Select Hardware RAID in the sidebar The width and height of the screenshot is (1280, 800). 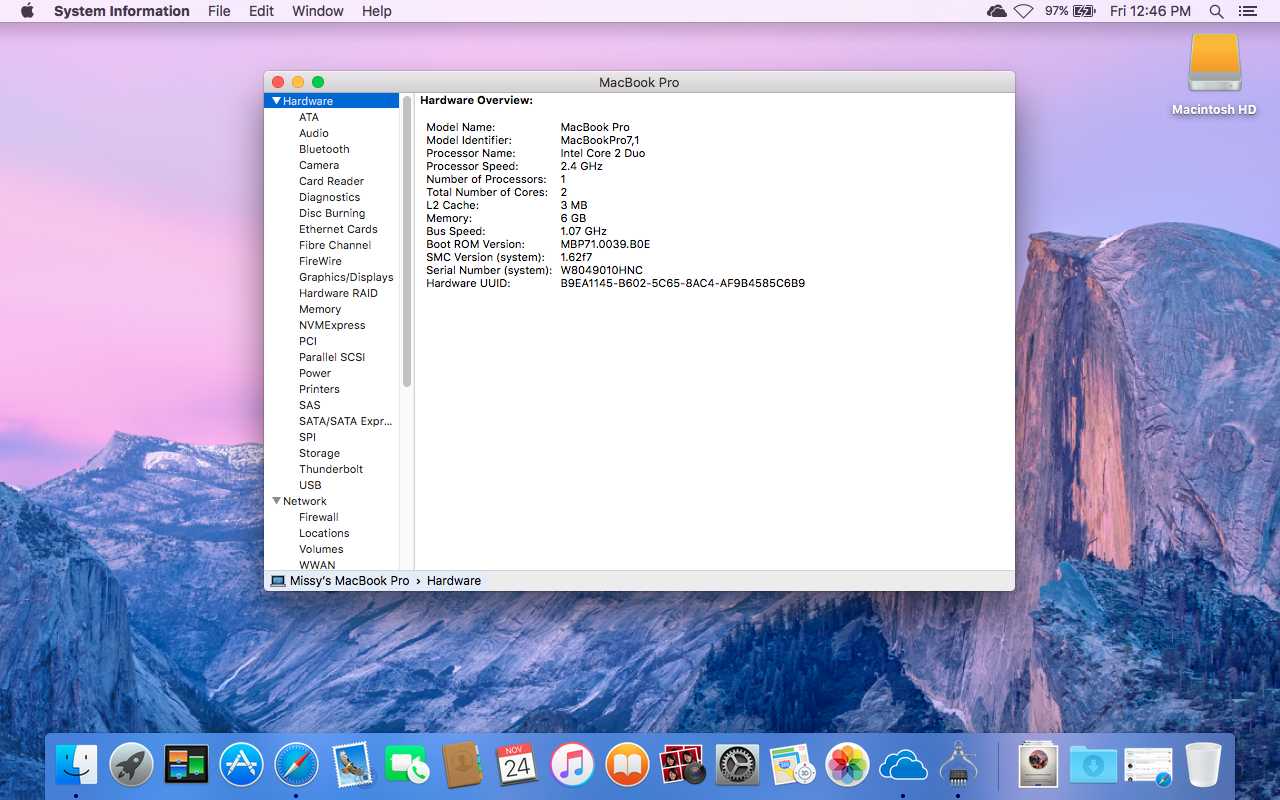[x=338, y=293]
